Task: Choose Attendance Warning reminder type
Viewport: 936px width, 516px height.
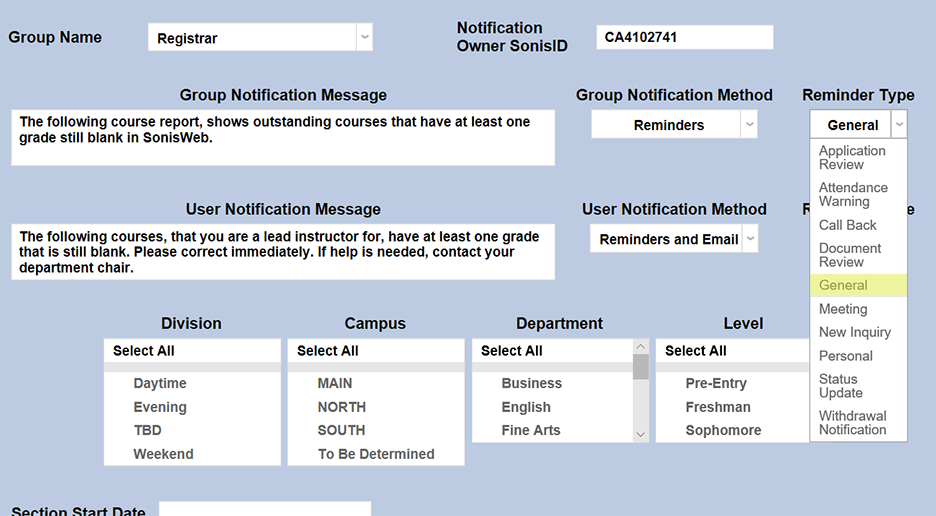Action: tap(858, 195)
